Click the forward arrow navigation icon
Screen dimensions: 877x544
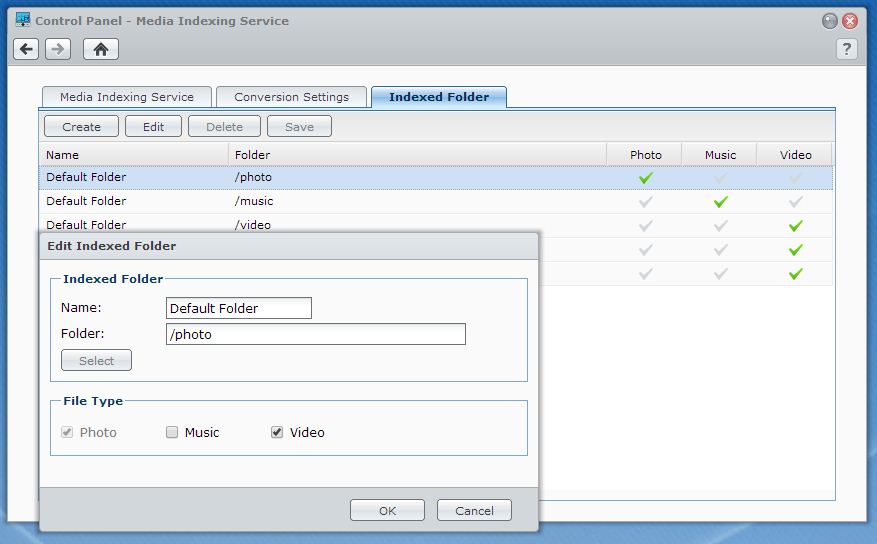click(58, 49)
